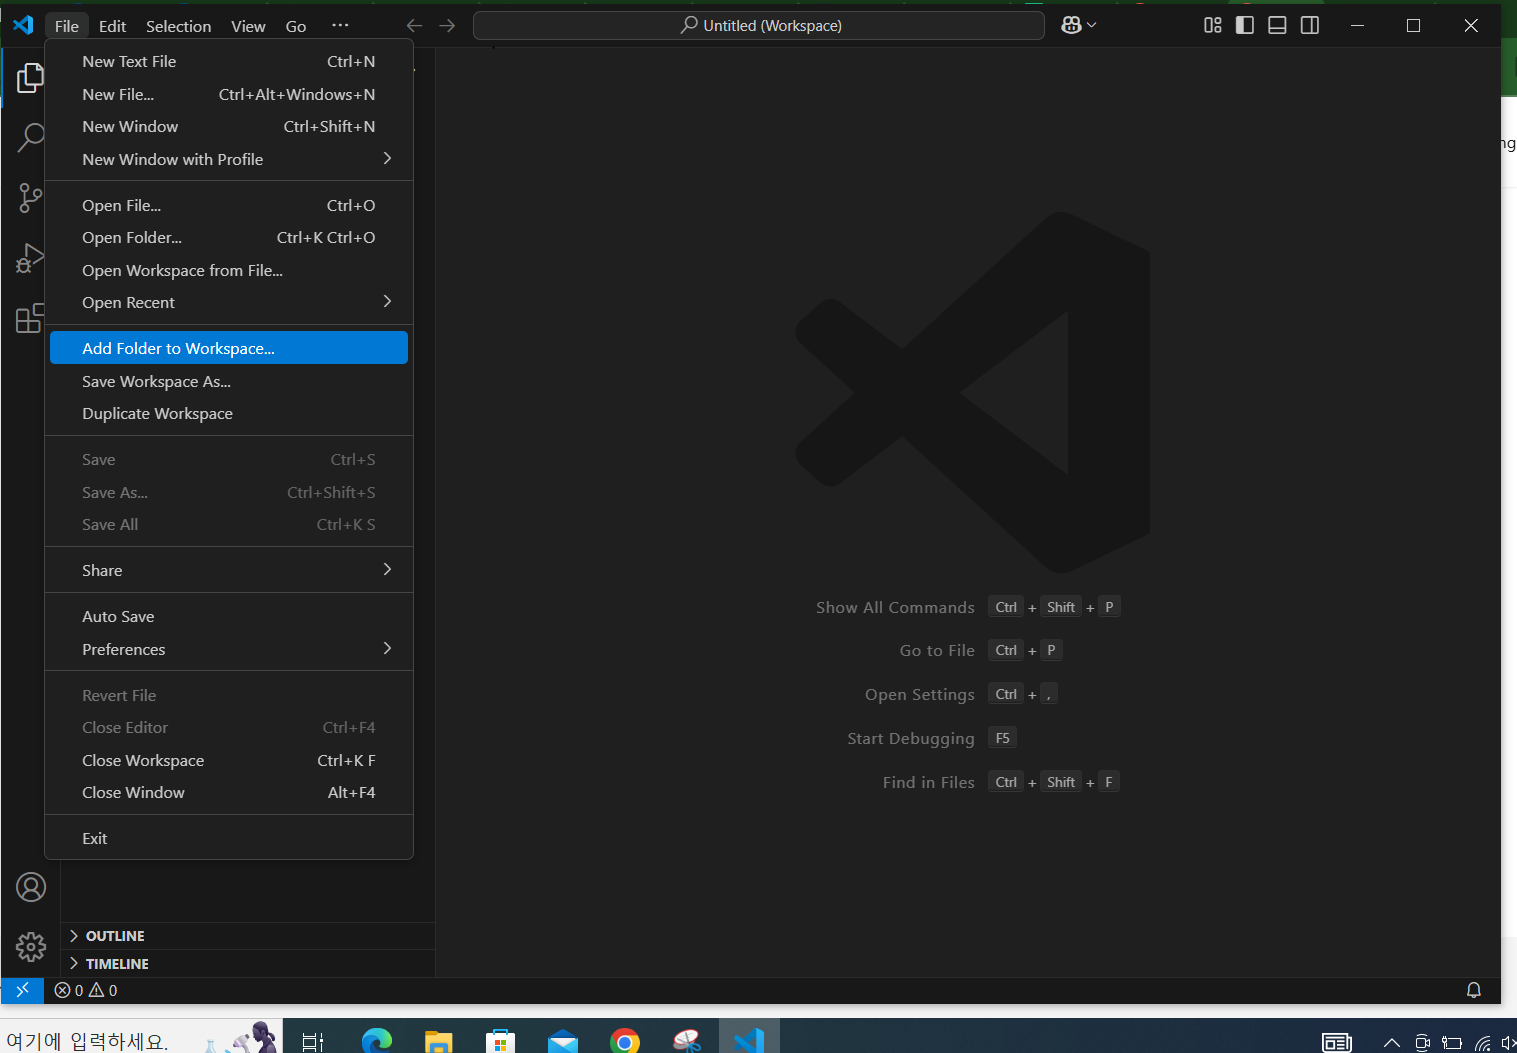Go back with the left arrow
Viewport: 1517px width, 1053px height.
[x=414, y=25]
